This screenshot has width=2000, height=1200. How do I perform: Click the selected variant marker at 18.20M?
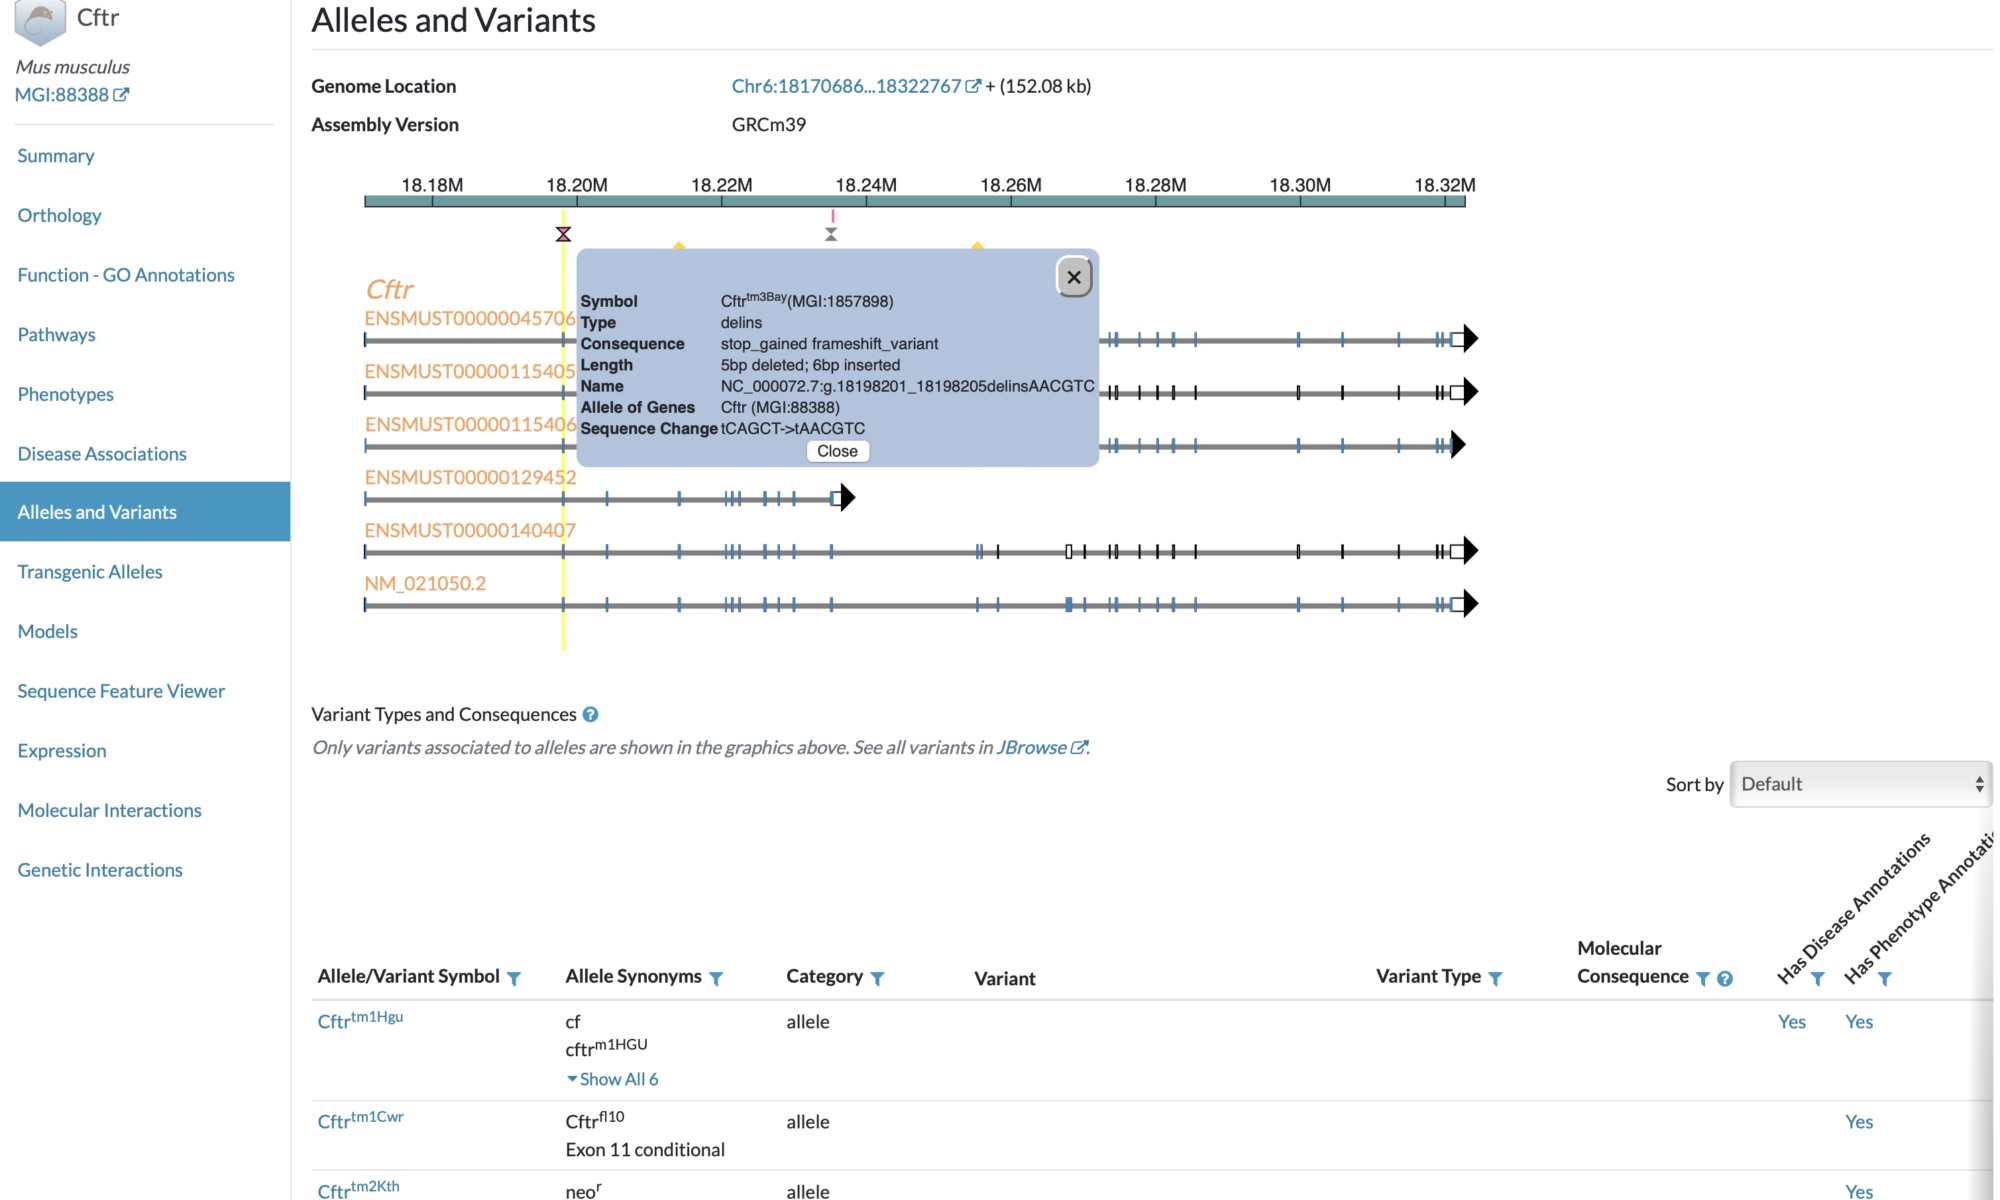[563, 234]
